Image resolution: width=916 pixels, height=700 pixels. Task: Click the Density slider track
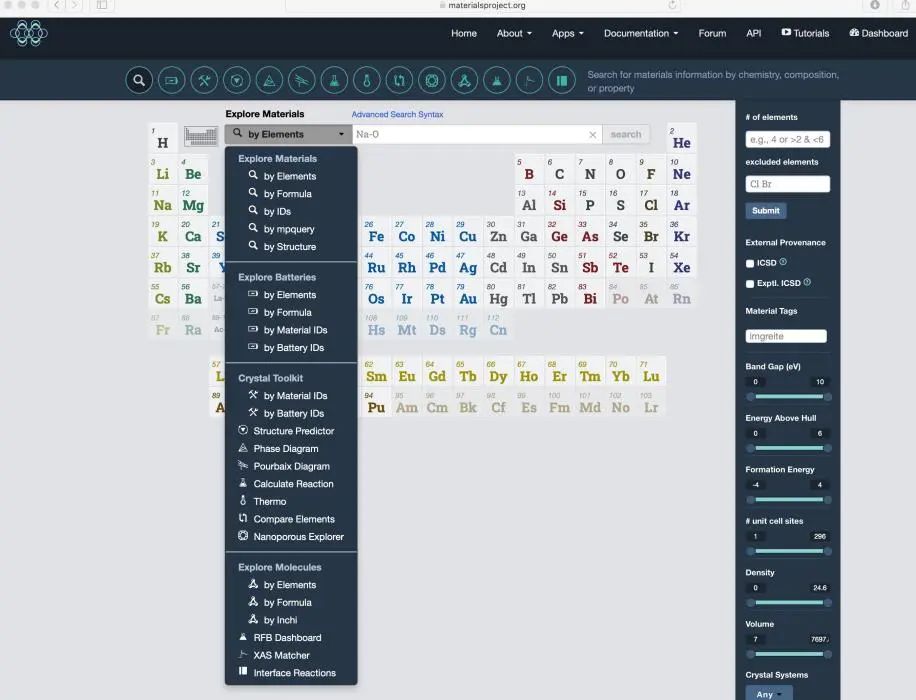pyautogui.click(x=789, y=602)
